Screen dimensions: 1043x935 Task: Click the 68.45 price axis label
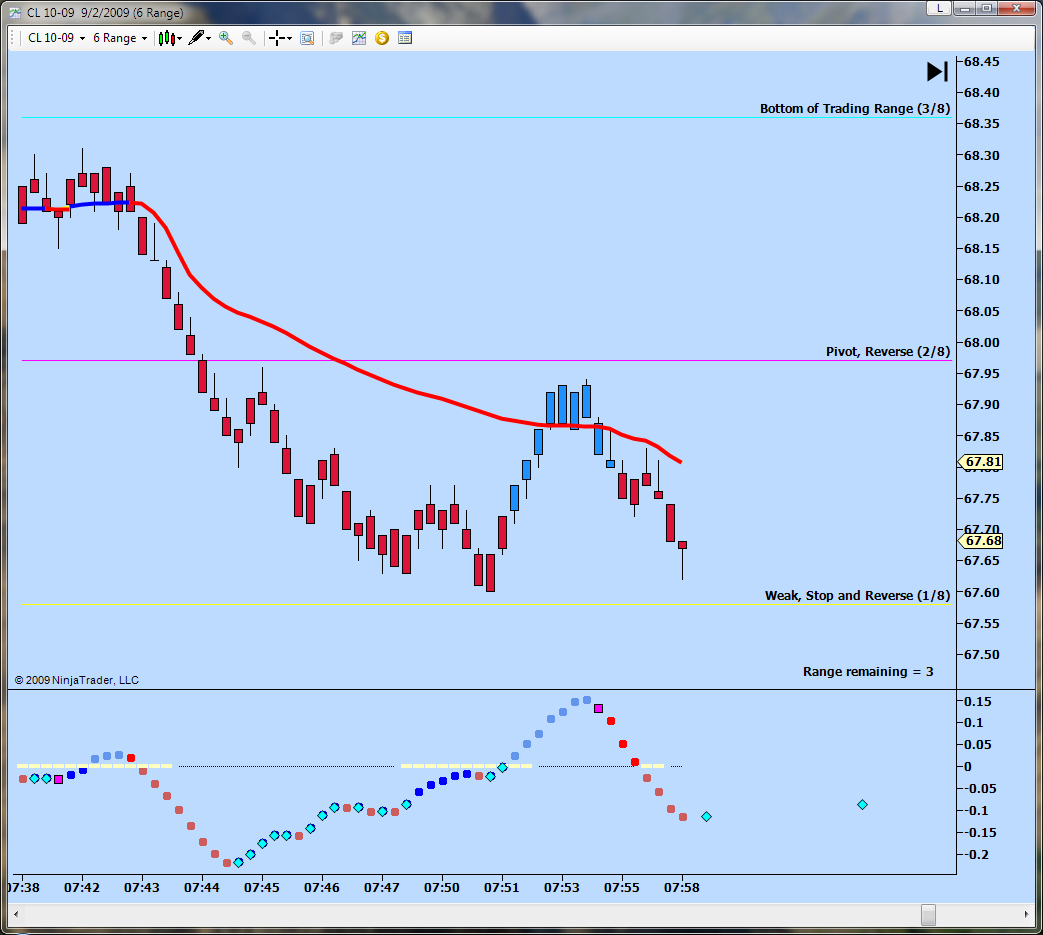pyautogui.click(x=981, y=62)
